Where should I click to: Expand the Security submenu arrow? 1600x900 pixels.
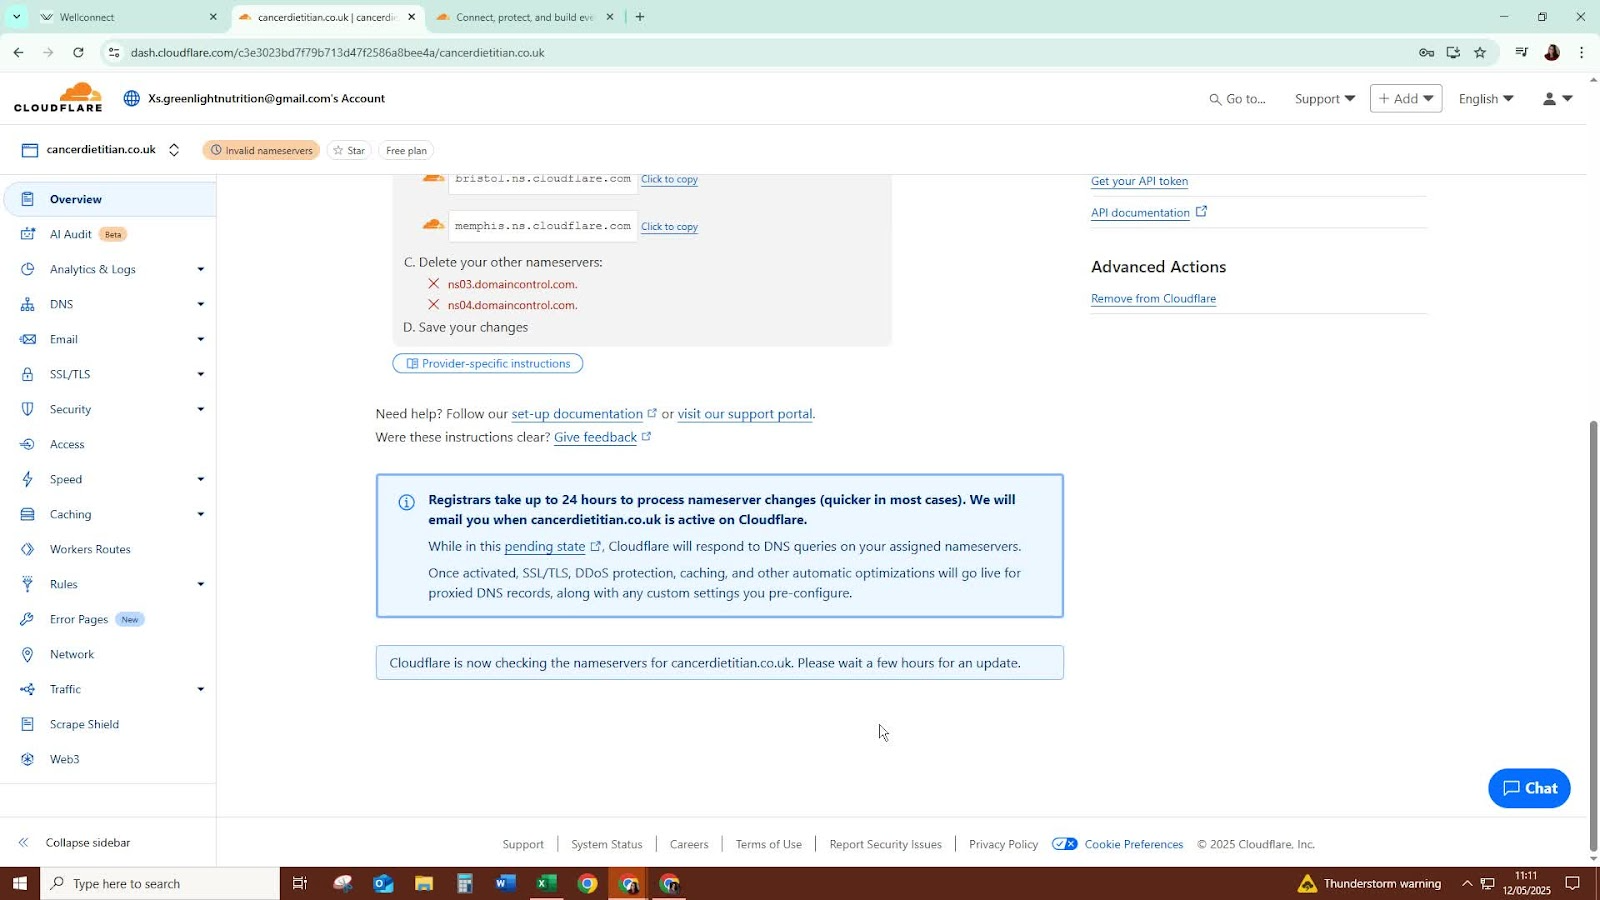[201, 409]
